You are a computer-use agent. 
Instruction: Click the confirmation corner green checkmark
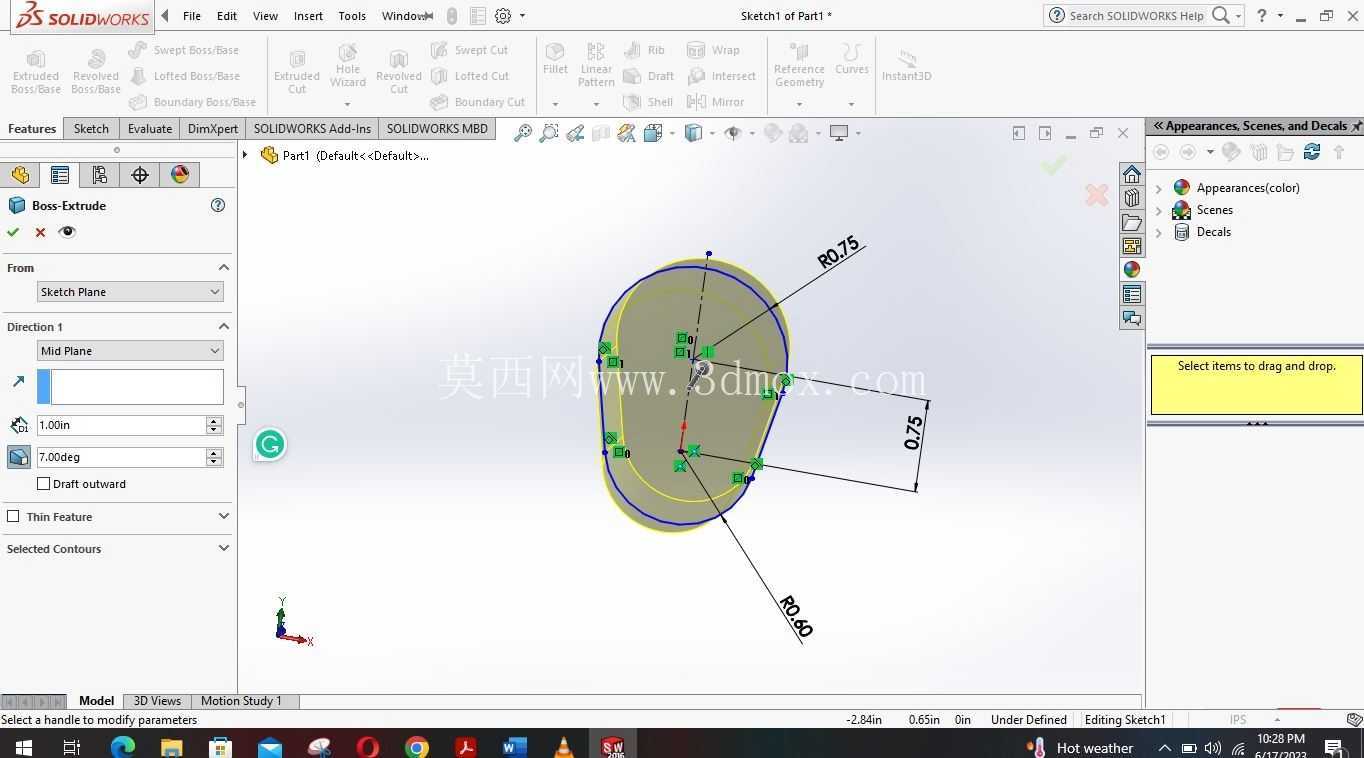point(1054,165)
